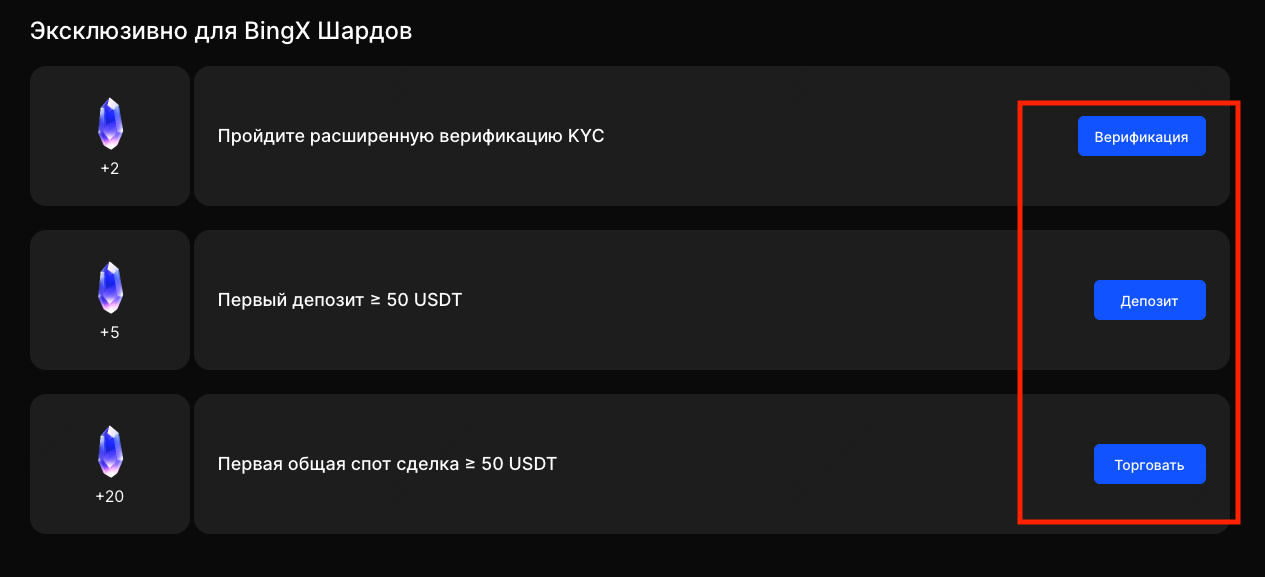Select the 'Пройдите расширенную верификацию KYC' task text
The width and height of the screenshot is (1265, 577).
click(410, 136)
